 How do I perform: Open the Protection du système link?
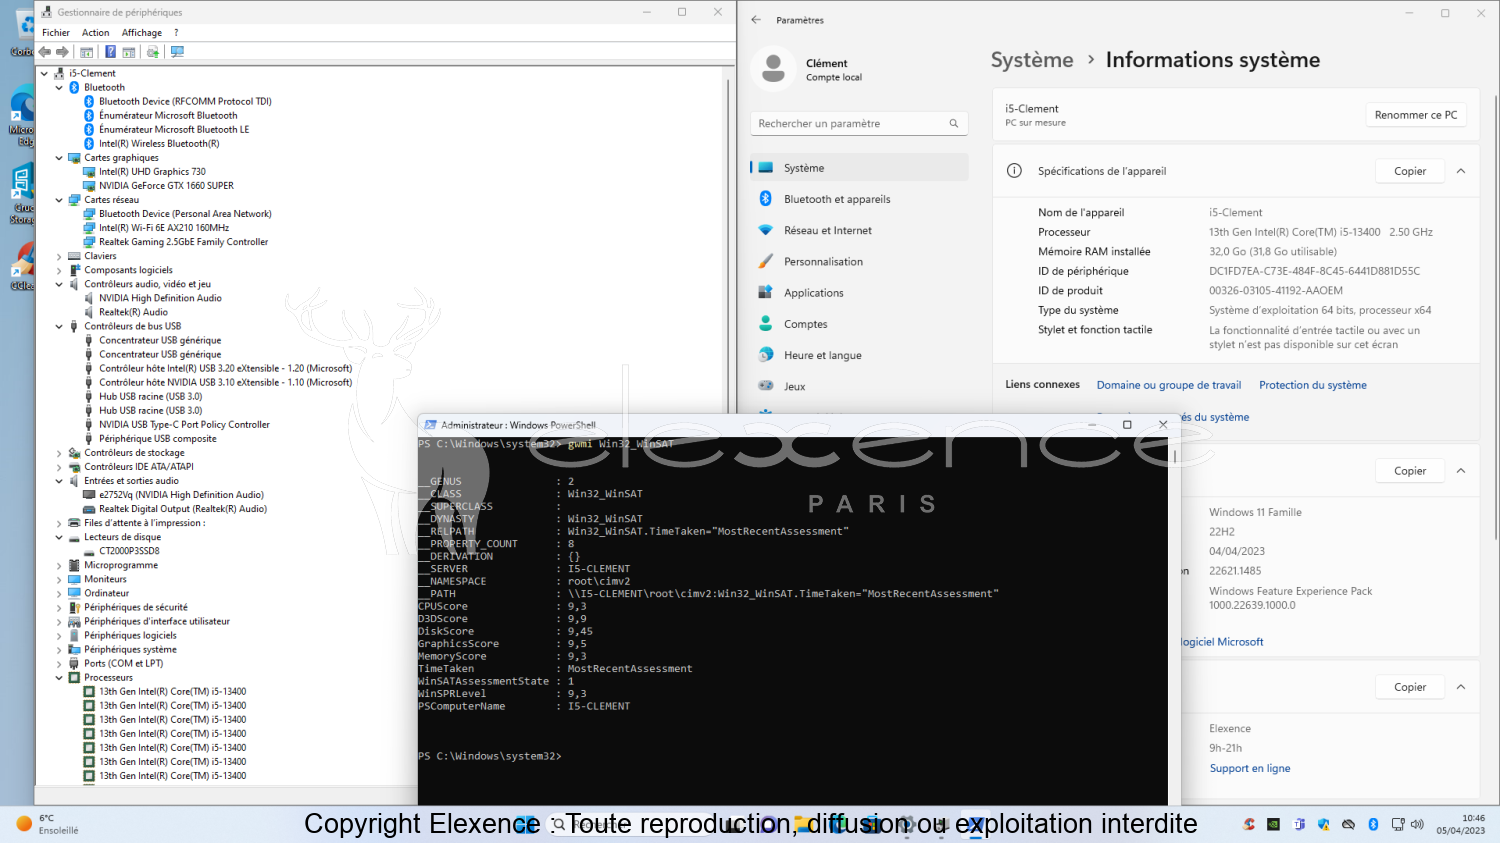1313,385
